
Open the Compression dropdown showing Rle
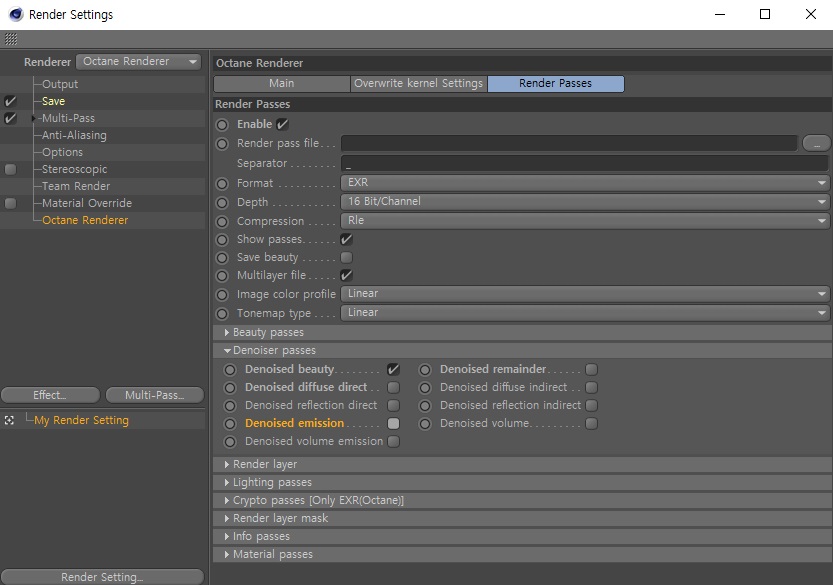click(x=585, y=221)
